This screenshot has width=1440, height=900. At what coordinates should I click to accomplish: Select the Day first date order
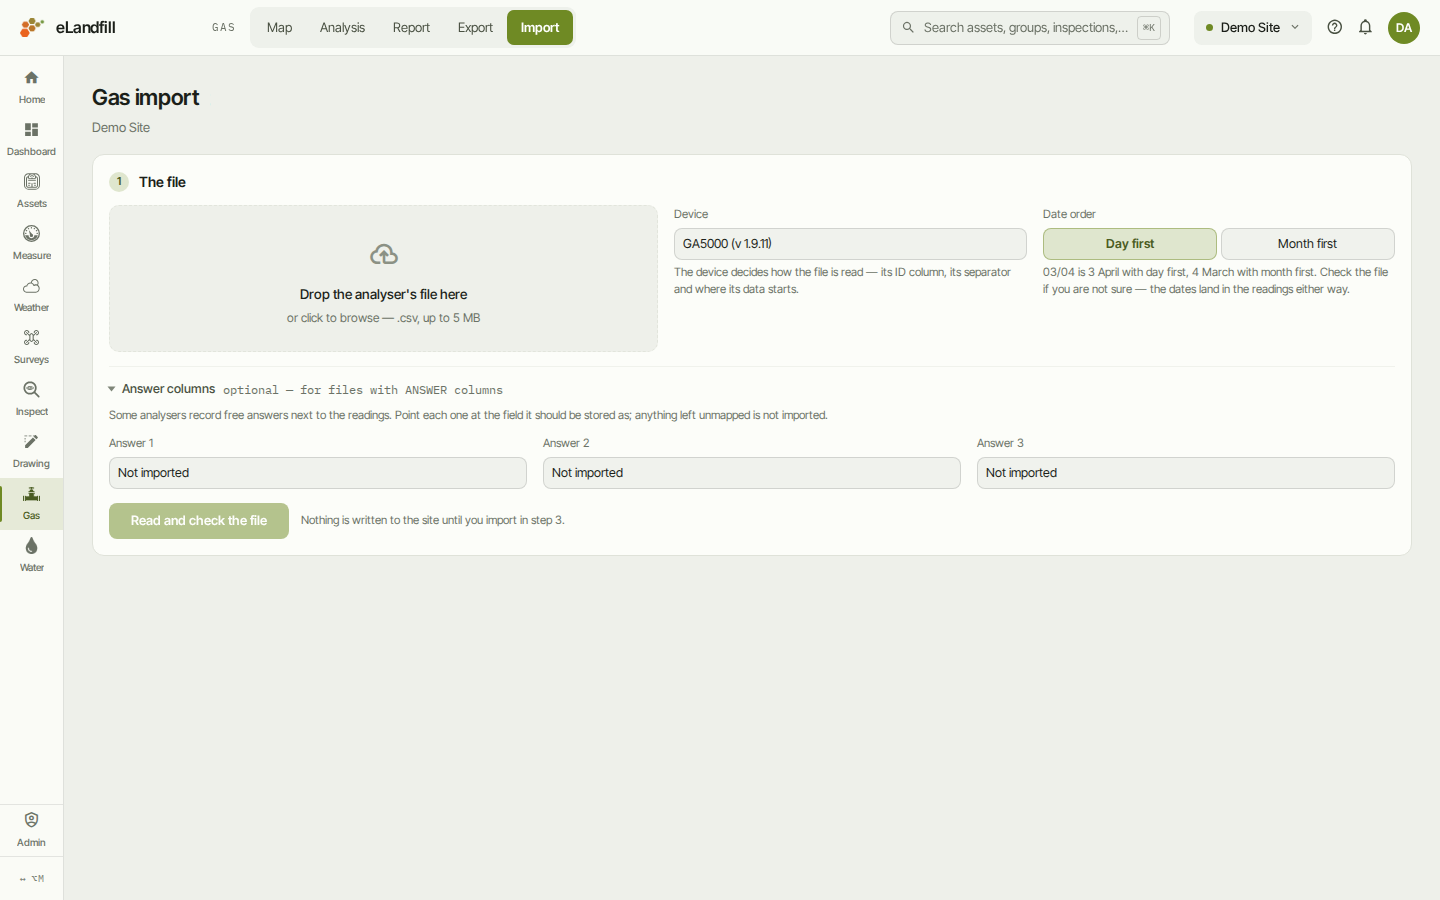click(1129, 244)
